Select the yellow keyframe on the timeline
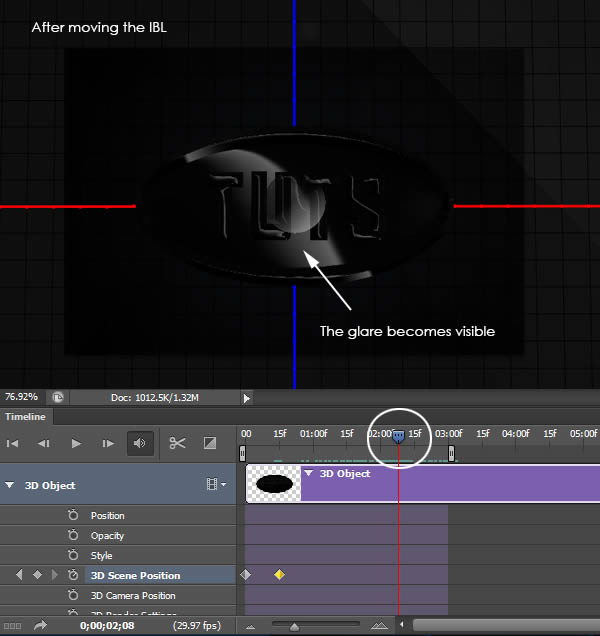 point(279,575)
